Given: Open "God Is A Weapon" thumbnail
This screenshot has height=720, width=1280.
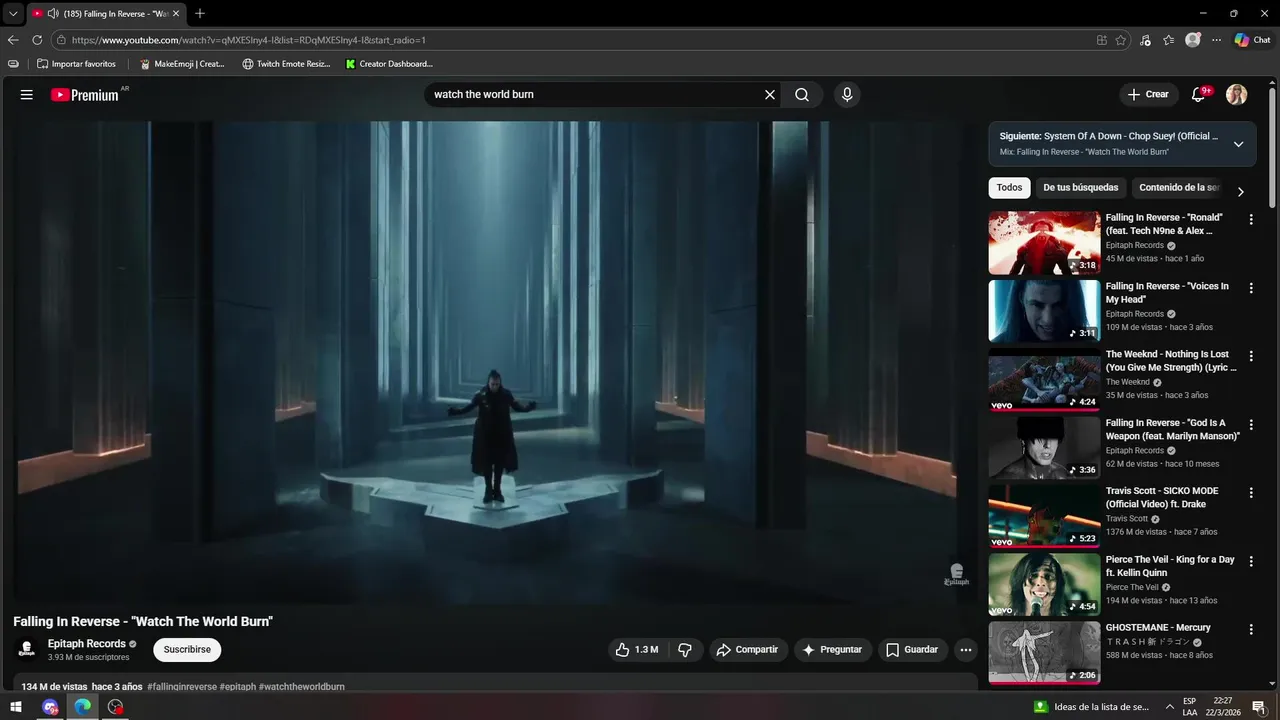Looking at the screenshot, I should tap(1044, 448).
